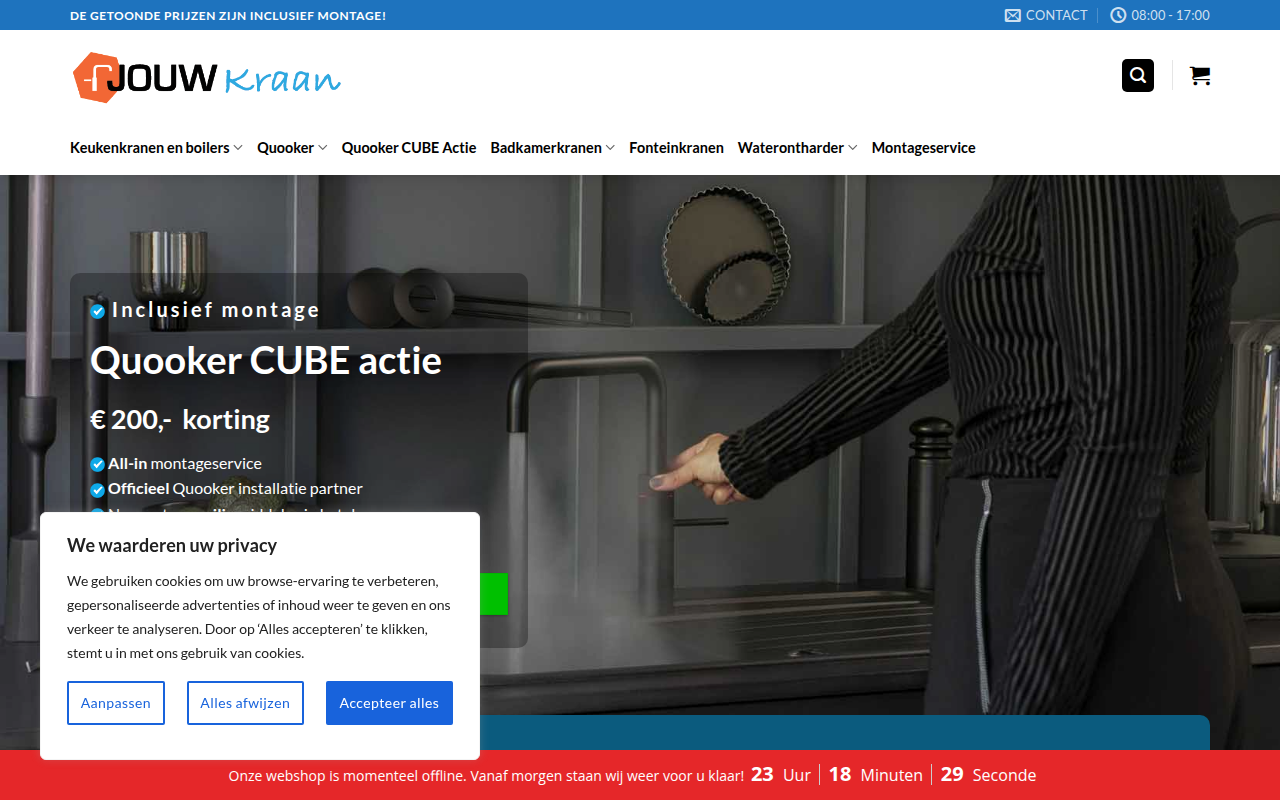Expand the Waterontharder chevron
Screen dimensions: 1280x800
click(x=853, y=148)
